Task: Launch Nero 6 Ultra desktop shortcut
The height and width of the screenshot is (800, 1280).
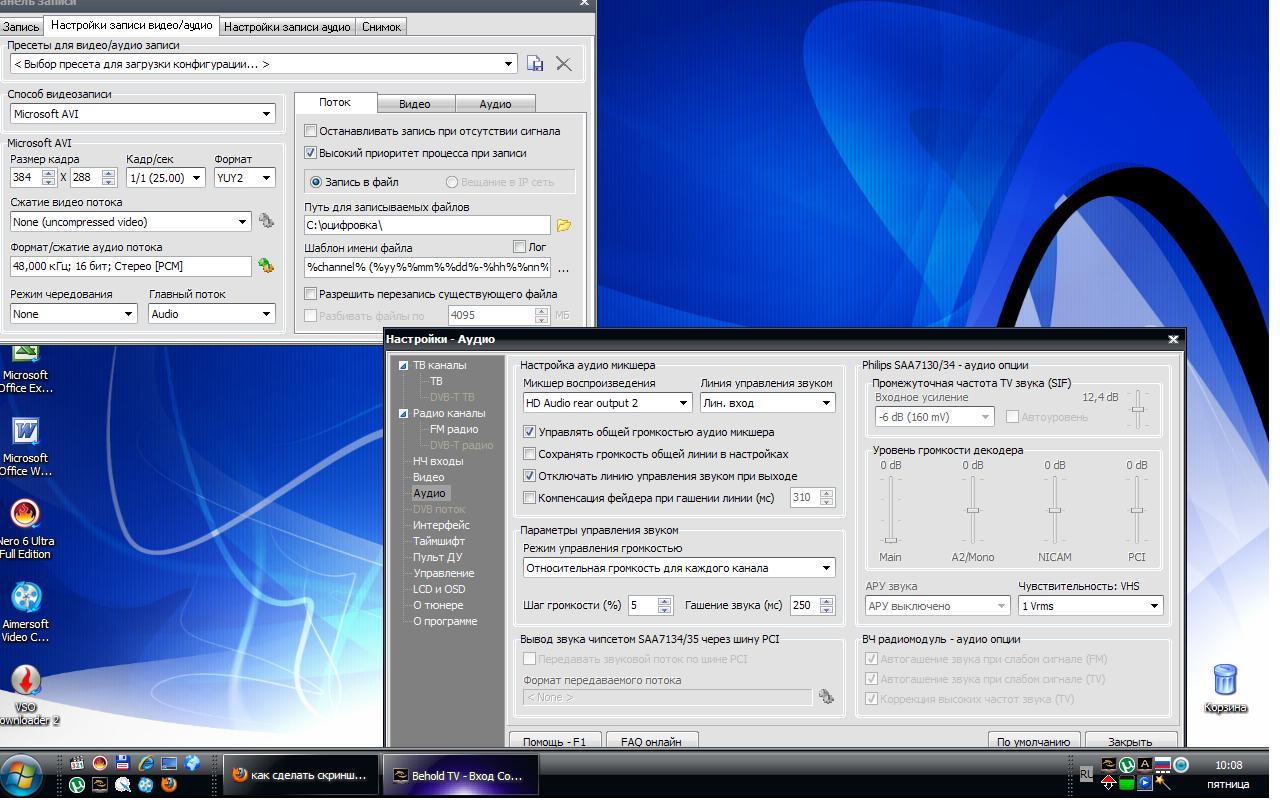Action: [25, 529]
